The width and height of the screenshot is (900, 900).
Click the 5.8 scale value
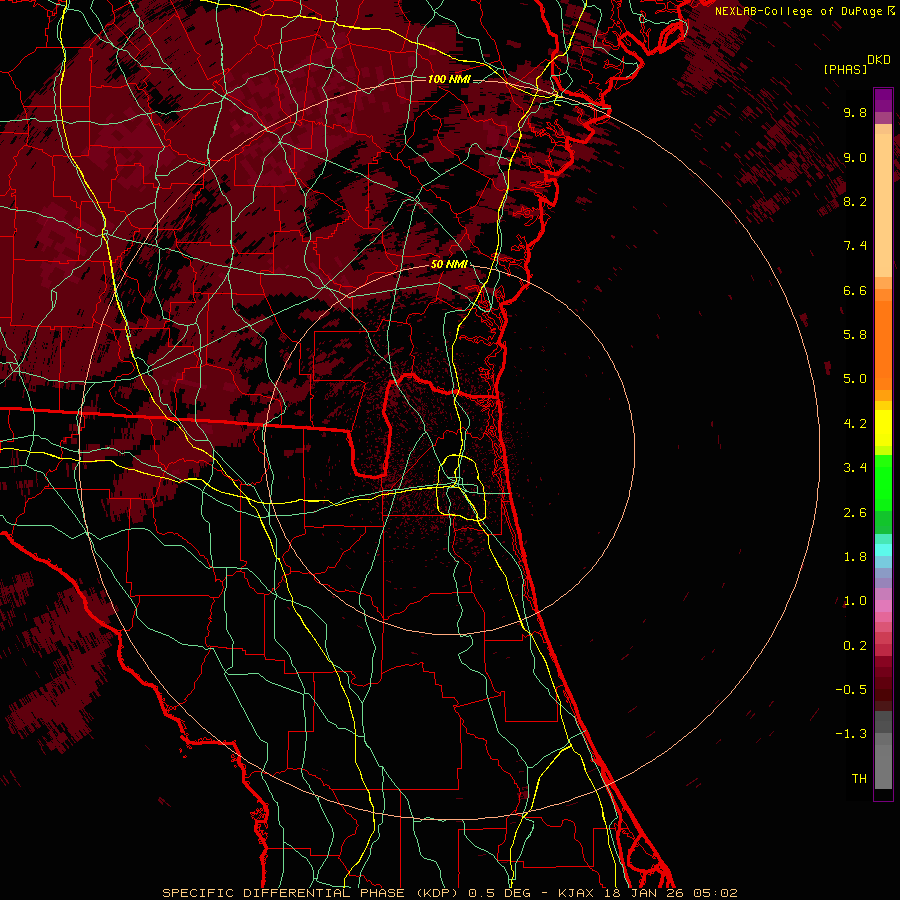pyautogui.click(x=855, y=335)
